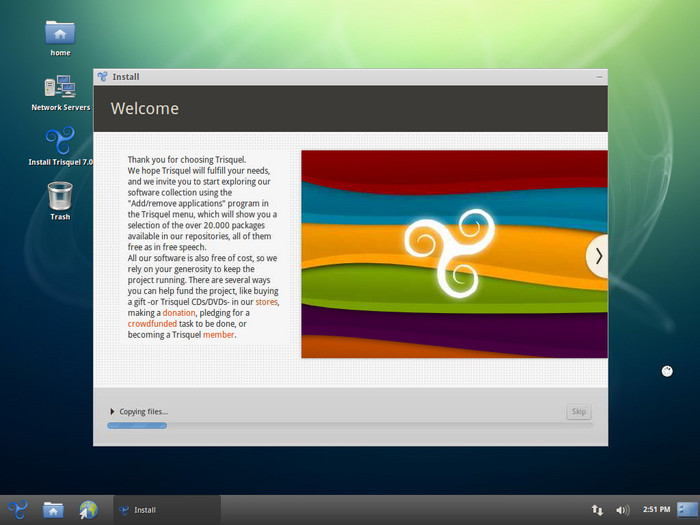This screenshot has width=700, height=525.
Task: Click the "Thank you for choosing Trisquel." text
Action: click(x=187, y=160)
